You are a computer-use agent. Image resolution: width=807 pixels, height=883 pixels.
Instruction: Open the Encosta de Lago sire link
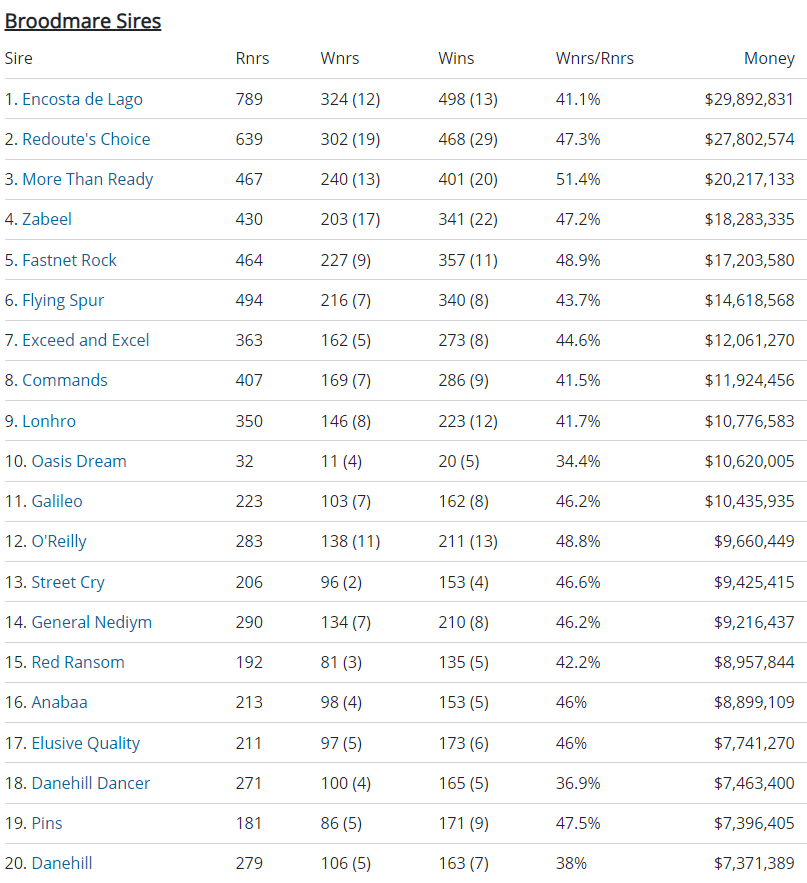click(82, 99)
